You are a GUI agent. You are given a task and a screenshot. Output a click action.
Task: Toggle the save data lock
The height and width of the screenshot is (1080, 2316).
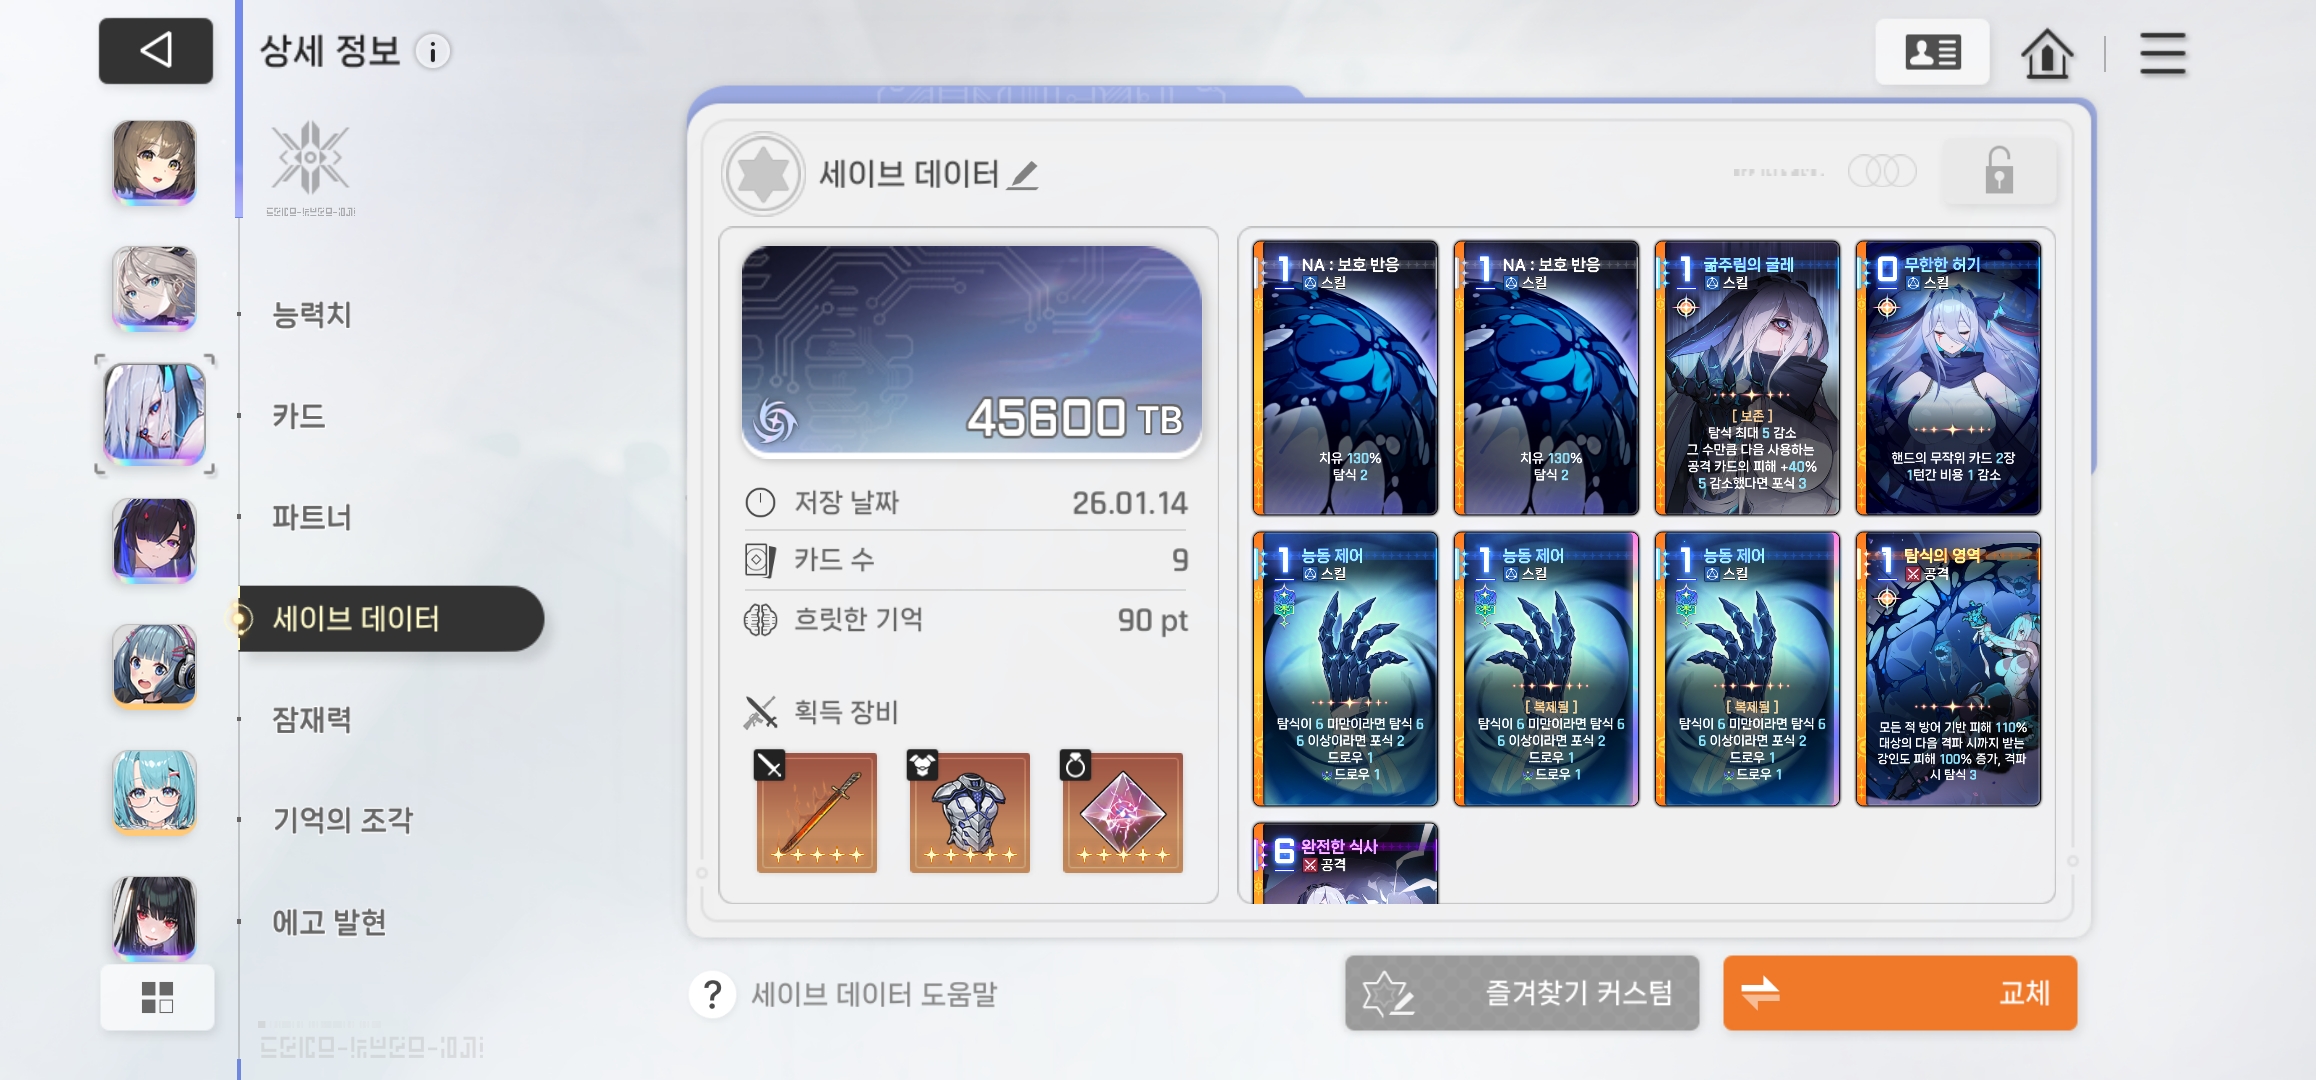coord(1998,171)
